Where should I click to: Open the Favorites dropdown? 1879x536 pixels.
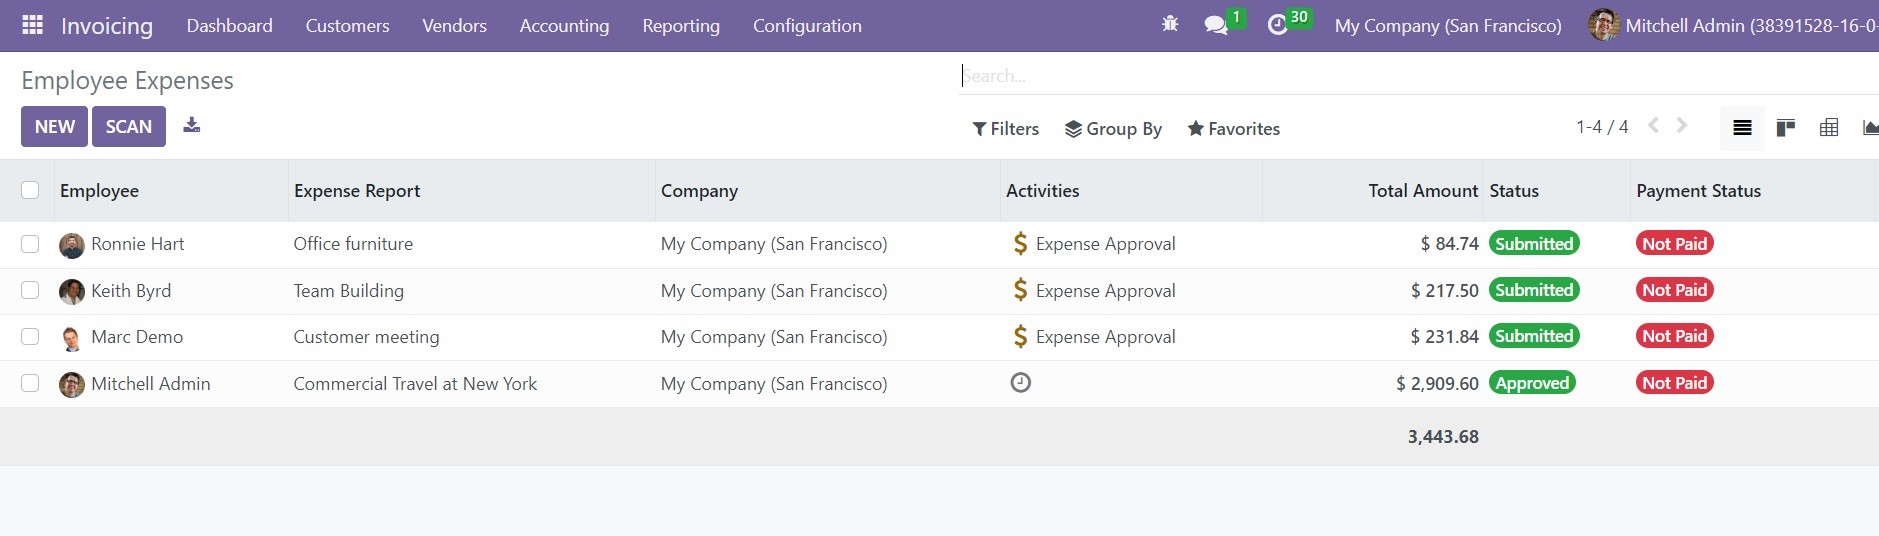pos(1233,129)
